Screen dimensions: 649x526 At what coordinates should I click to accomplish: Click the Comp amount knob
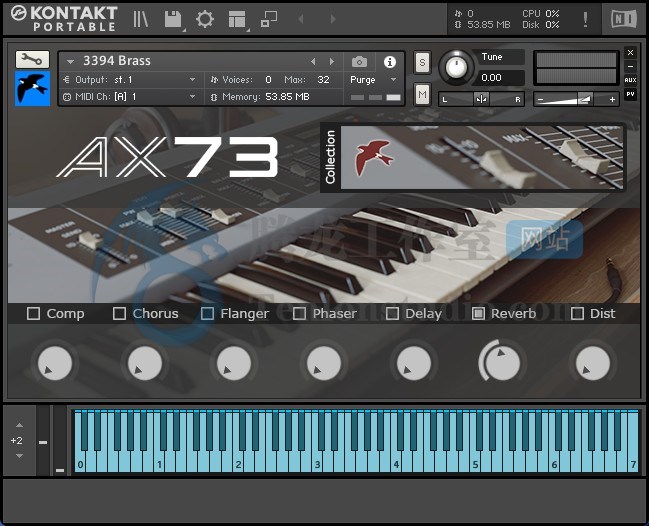click(55, 363)
